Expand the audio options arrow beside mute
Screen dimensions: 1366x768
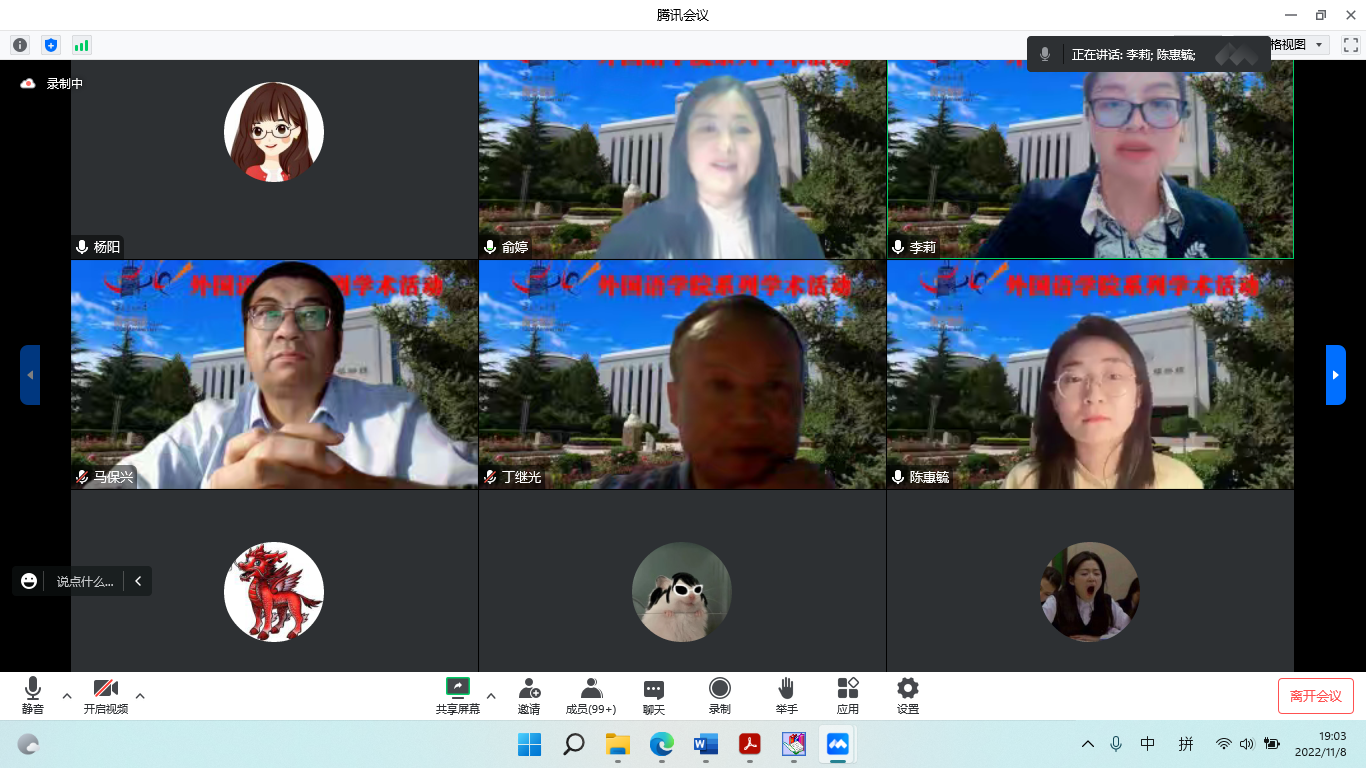pyautogui.click(x=67, y=696)
